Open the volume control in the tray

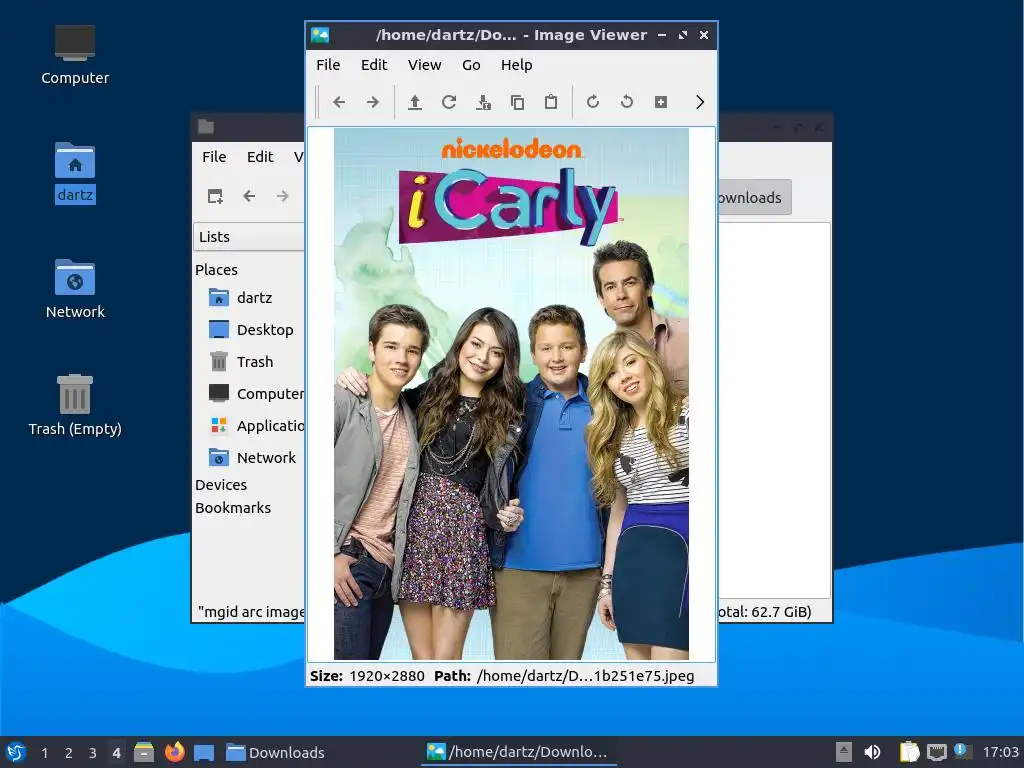[x=872, y=752]
